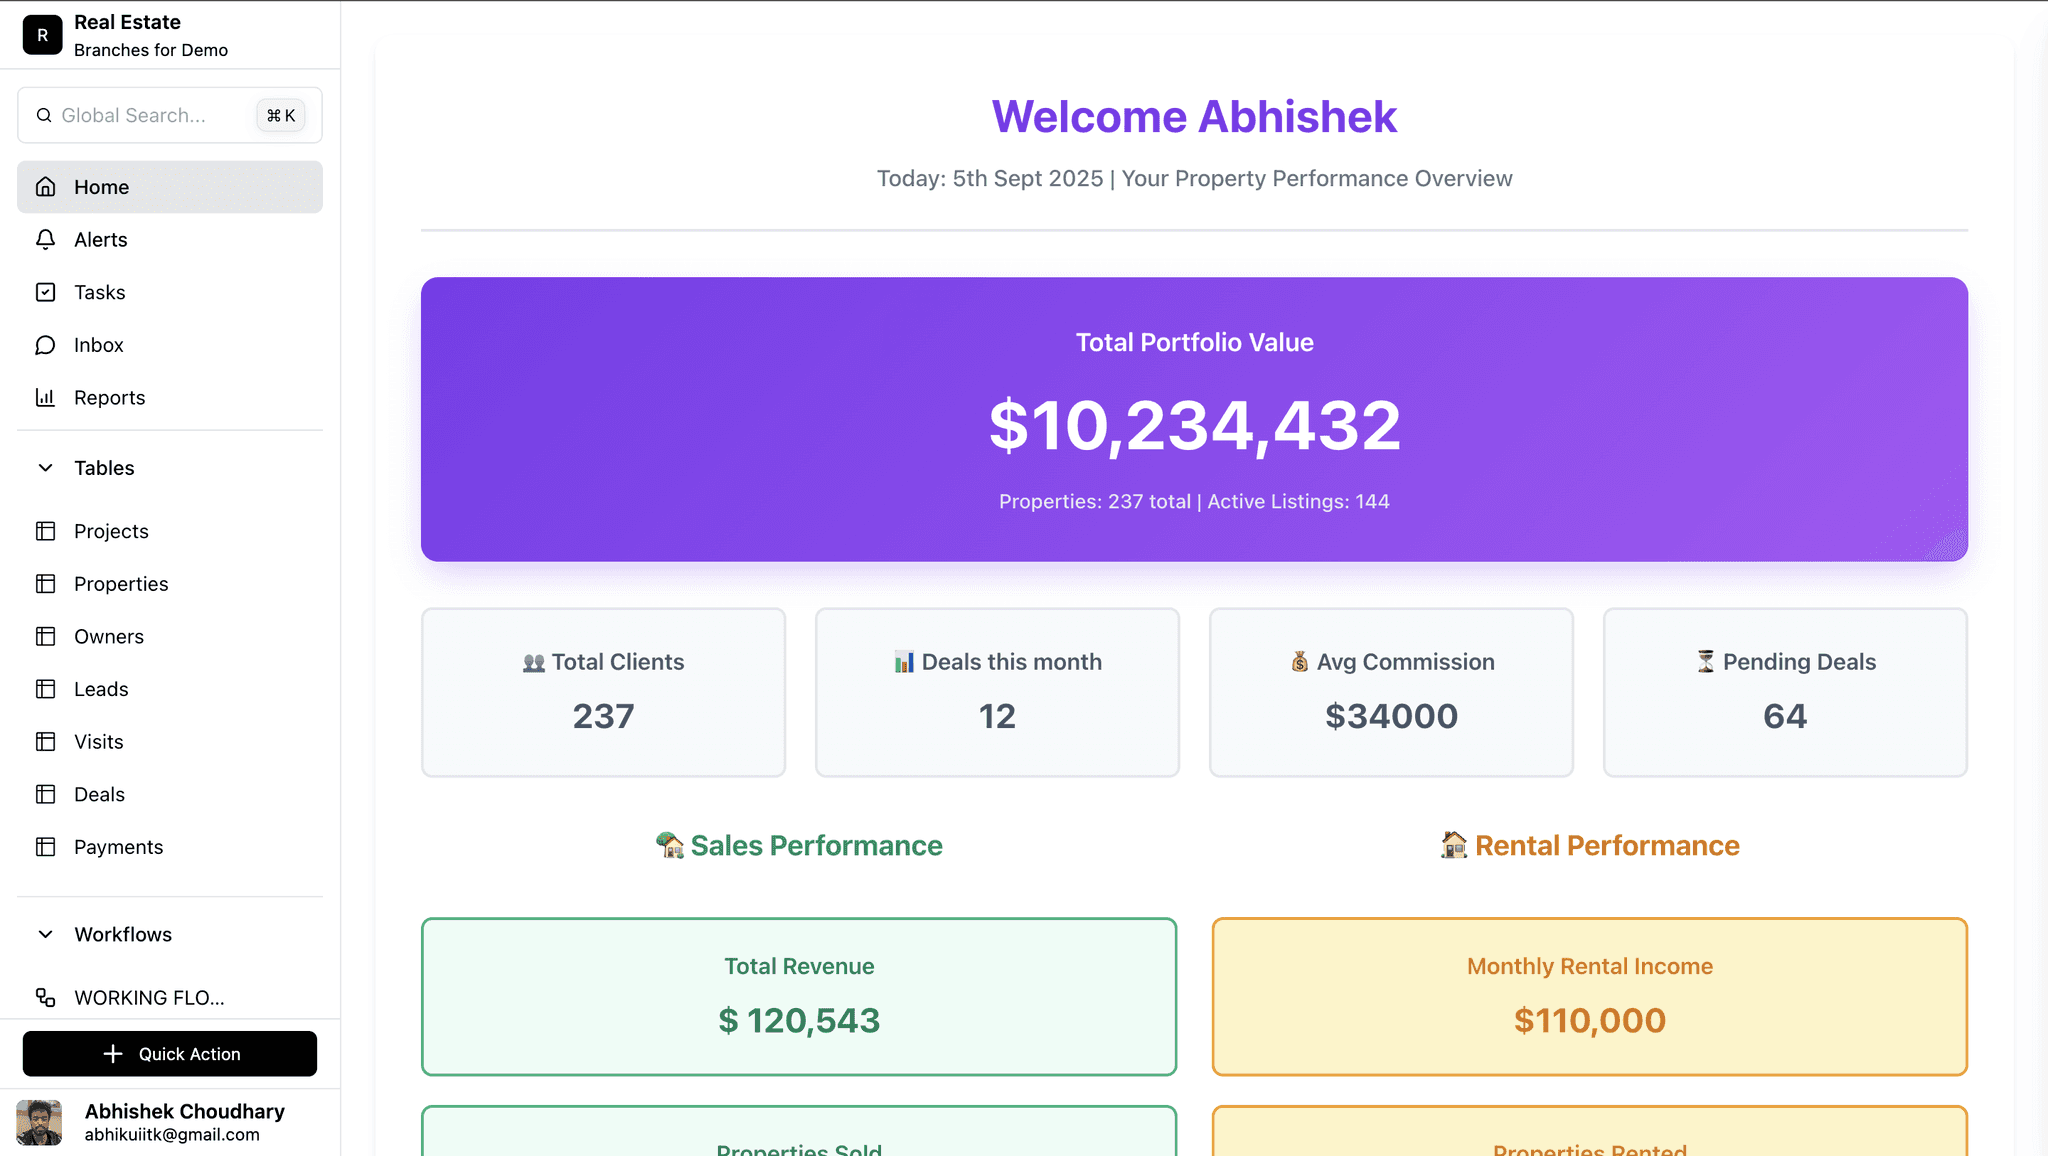Select the Visits sidebar item
This screenshot has width=2048, height=1156.
(97, 742)
